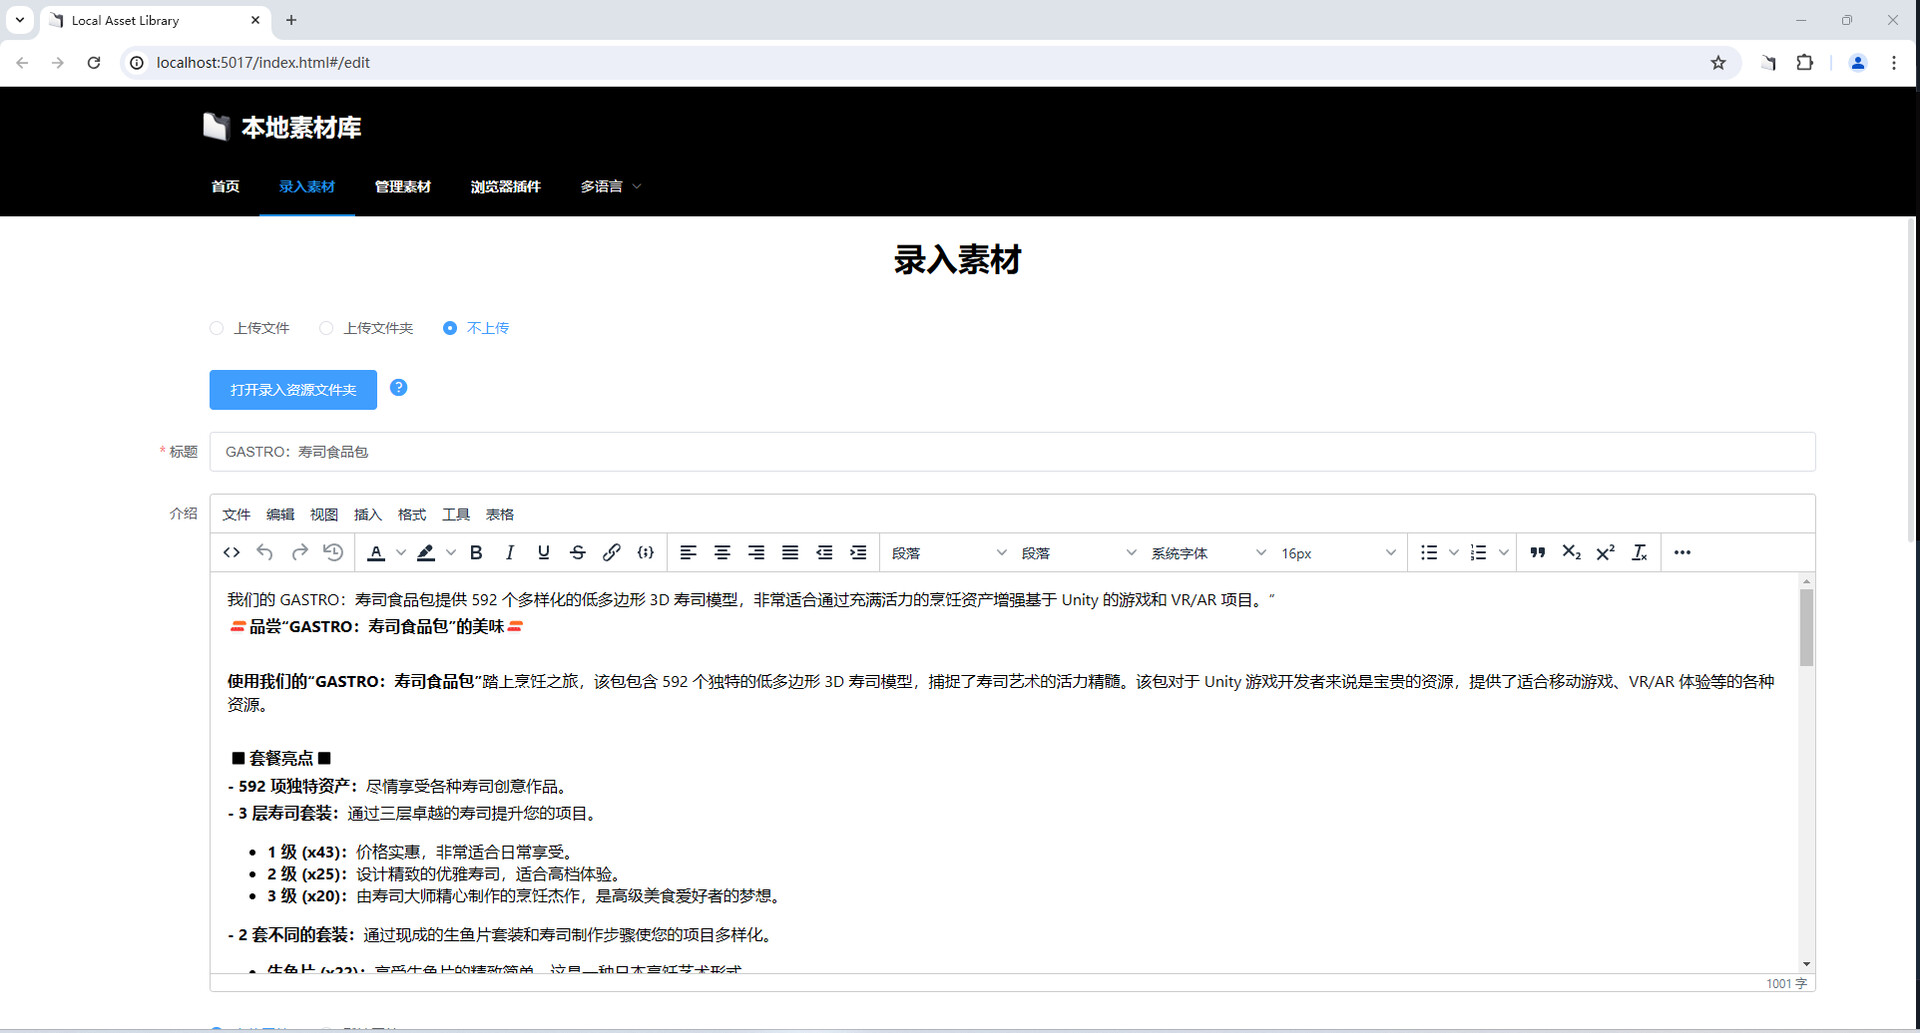The width and height of the screenshot is (1920, 1033).
Task: Toggle italic text formatting
Action: click(510, 553)
